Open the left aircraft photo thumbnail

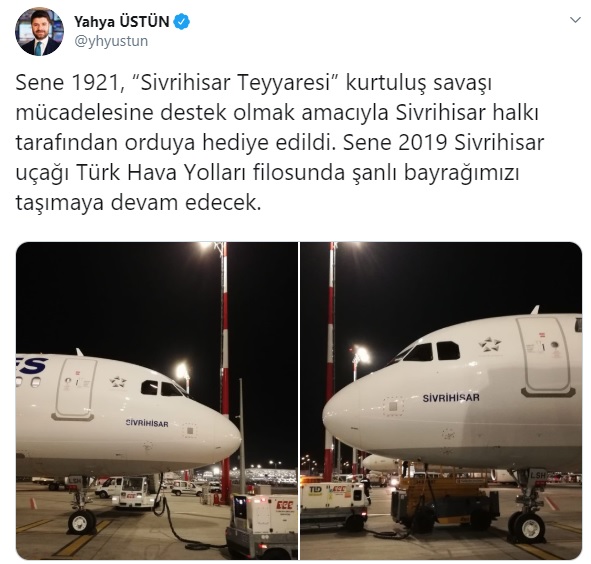(157, 401)
